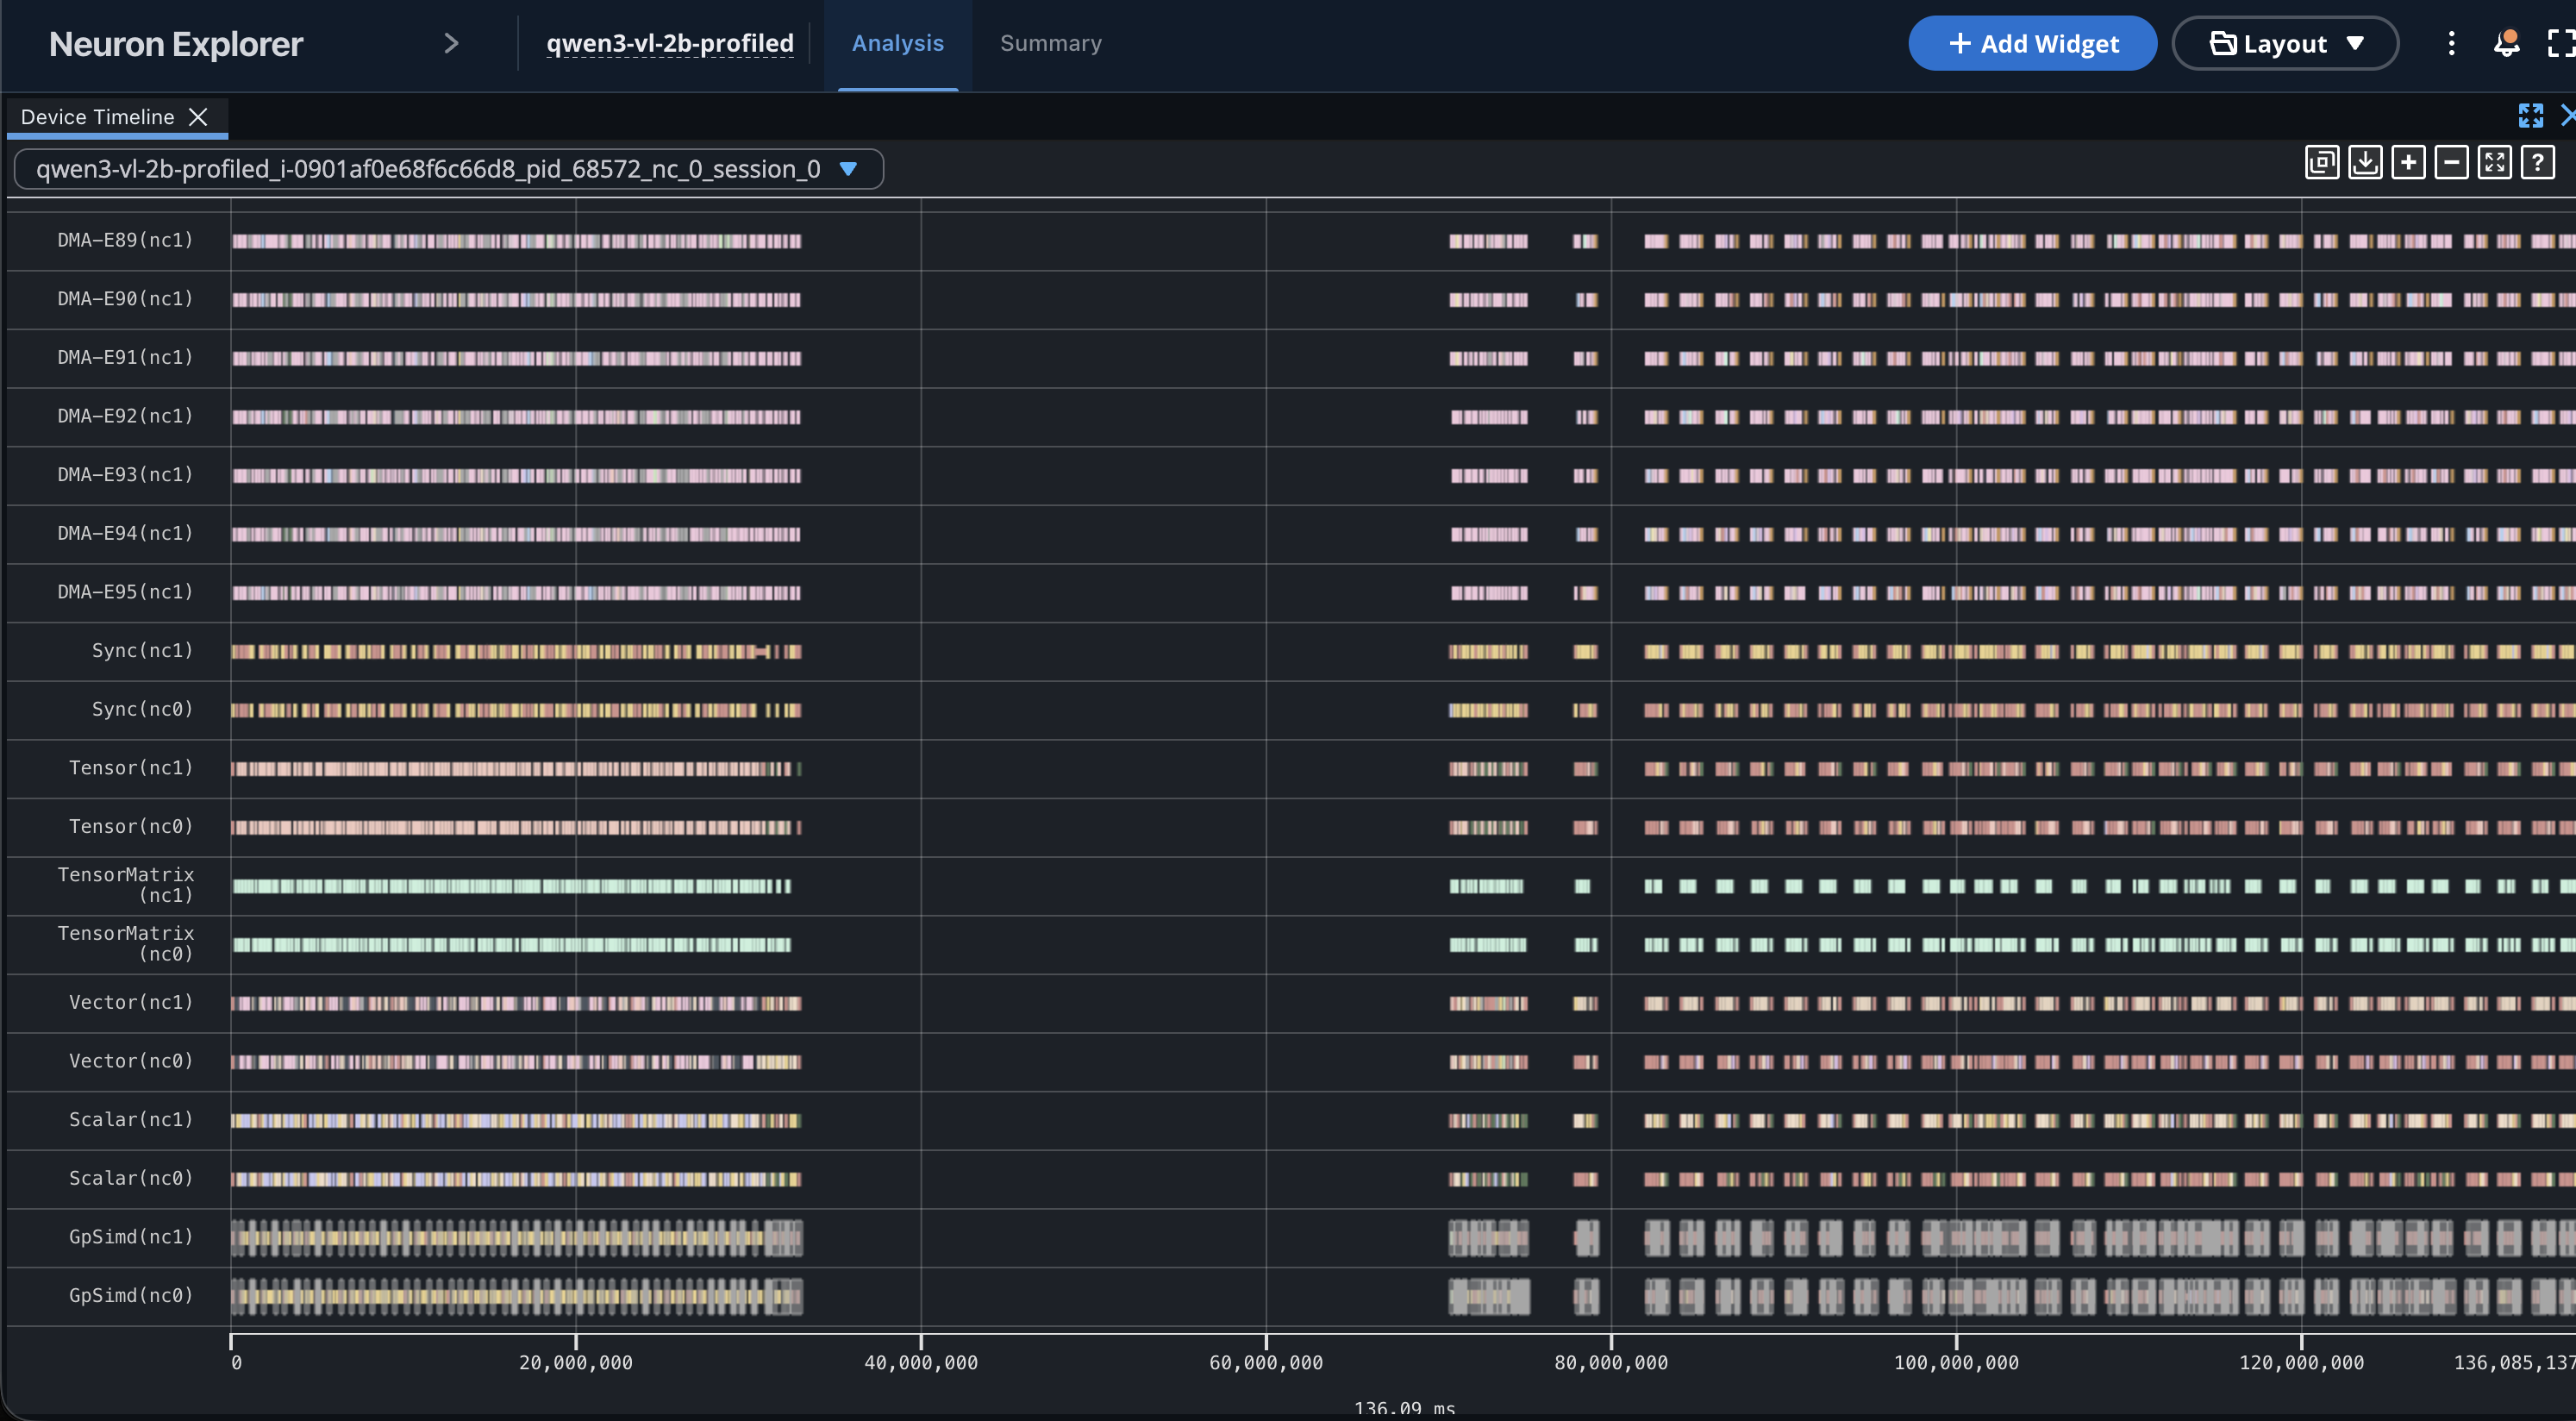Click the 60,000,000 time axis tick
The width and height of the screenshot is (2576, 1421).
(1266, 1363)
